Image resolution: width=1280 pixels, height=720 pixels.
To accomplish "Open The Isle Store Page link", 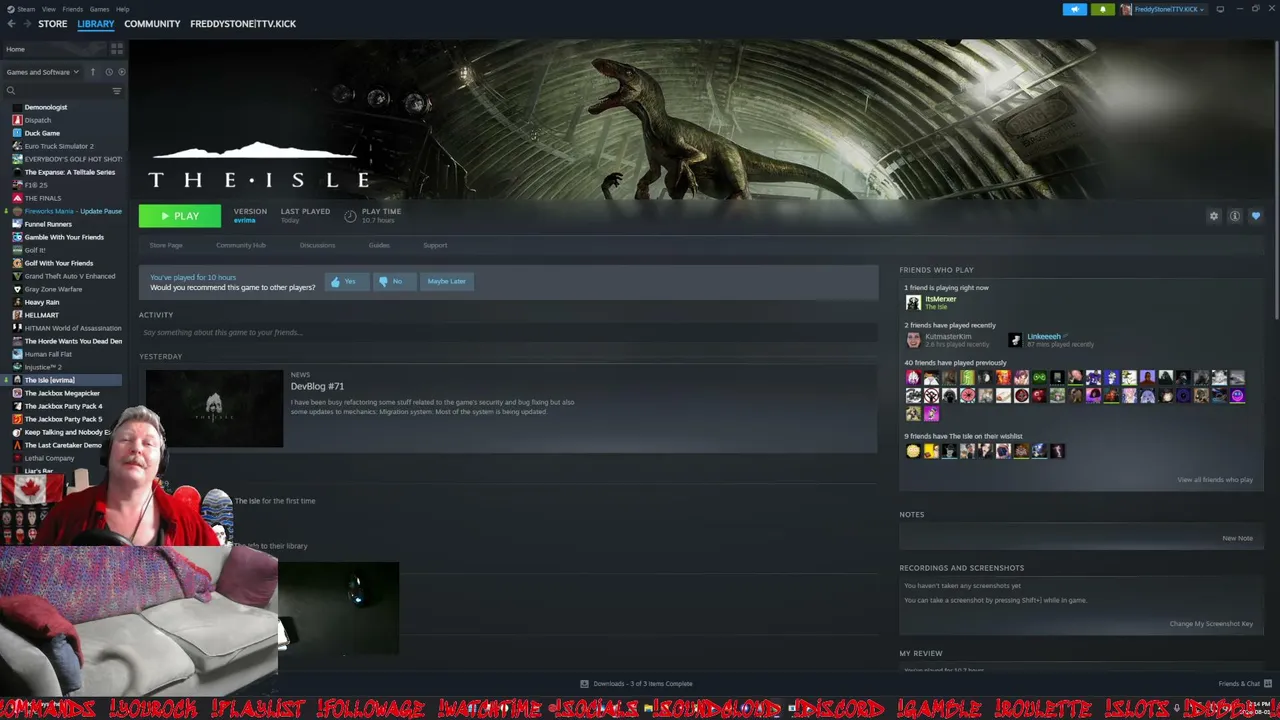I will [x=166, y=245].
